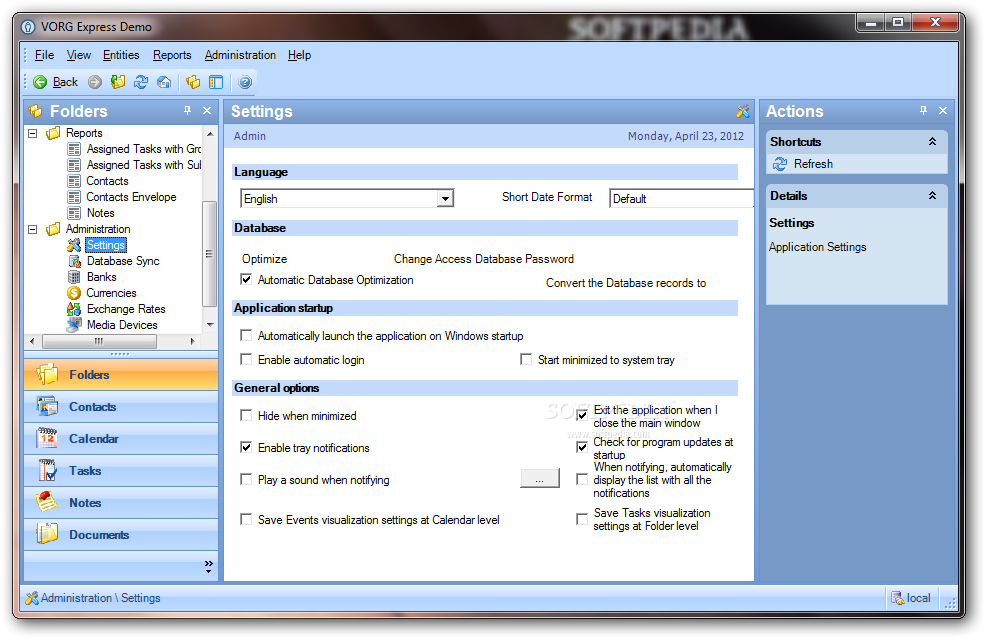Check Start minimized to system tray
Image resolution: width=986 pixels, height=639 pixels.
click(526, 360)
